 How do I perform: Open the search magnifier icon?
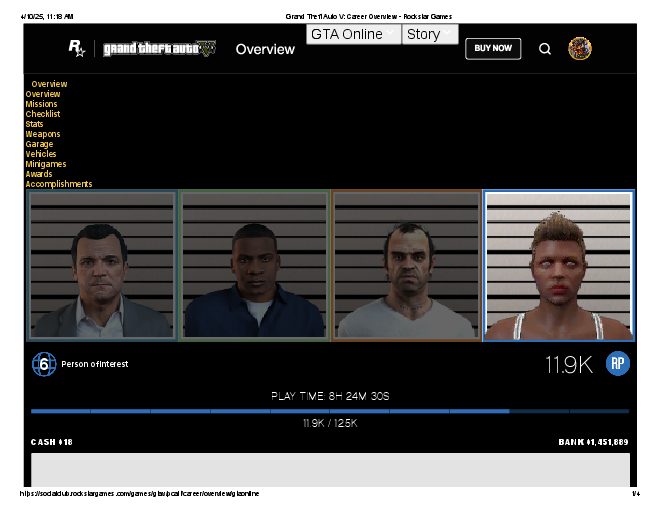pyautogui.click(x=545, y=49)
